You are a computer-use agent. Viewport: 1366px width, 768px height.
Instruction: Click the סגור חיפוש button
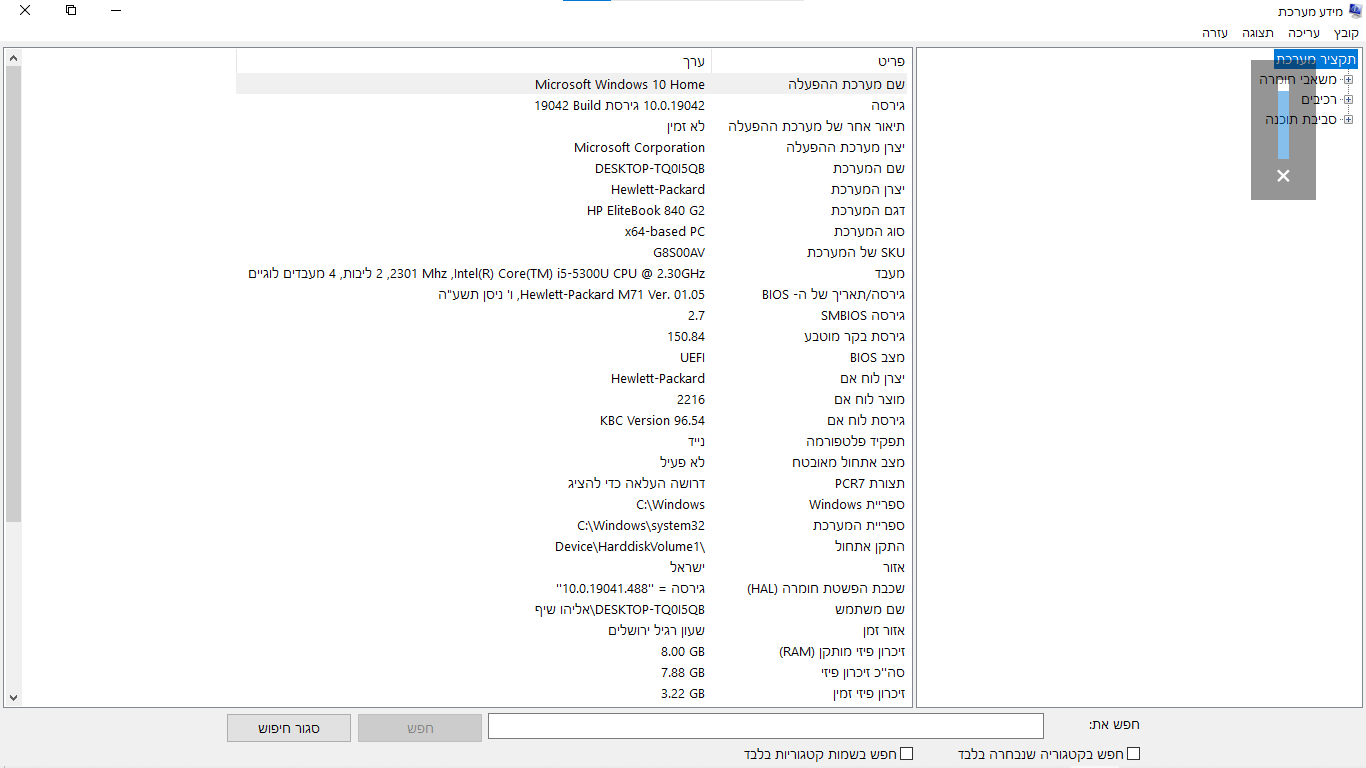[289, 728]
